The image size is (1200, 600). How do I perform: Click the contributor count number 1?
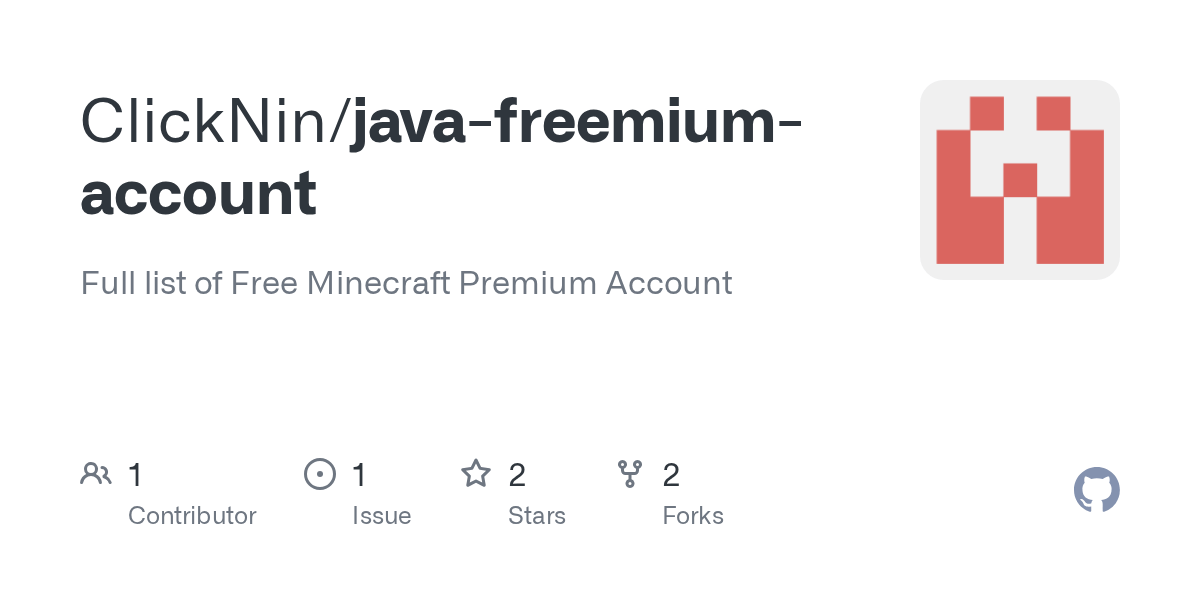[136, 475]
